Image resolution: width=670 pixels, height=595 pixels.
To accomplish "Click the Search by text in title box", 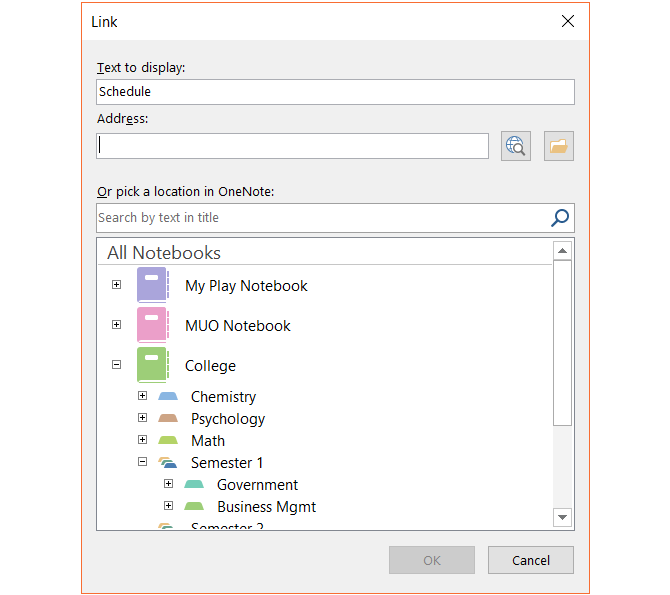I will pos(335,218).
